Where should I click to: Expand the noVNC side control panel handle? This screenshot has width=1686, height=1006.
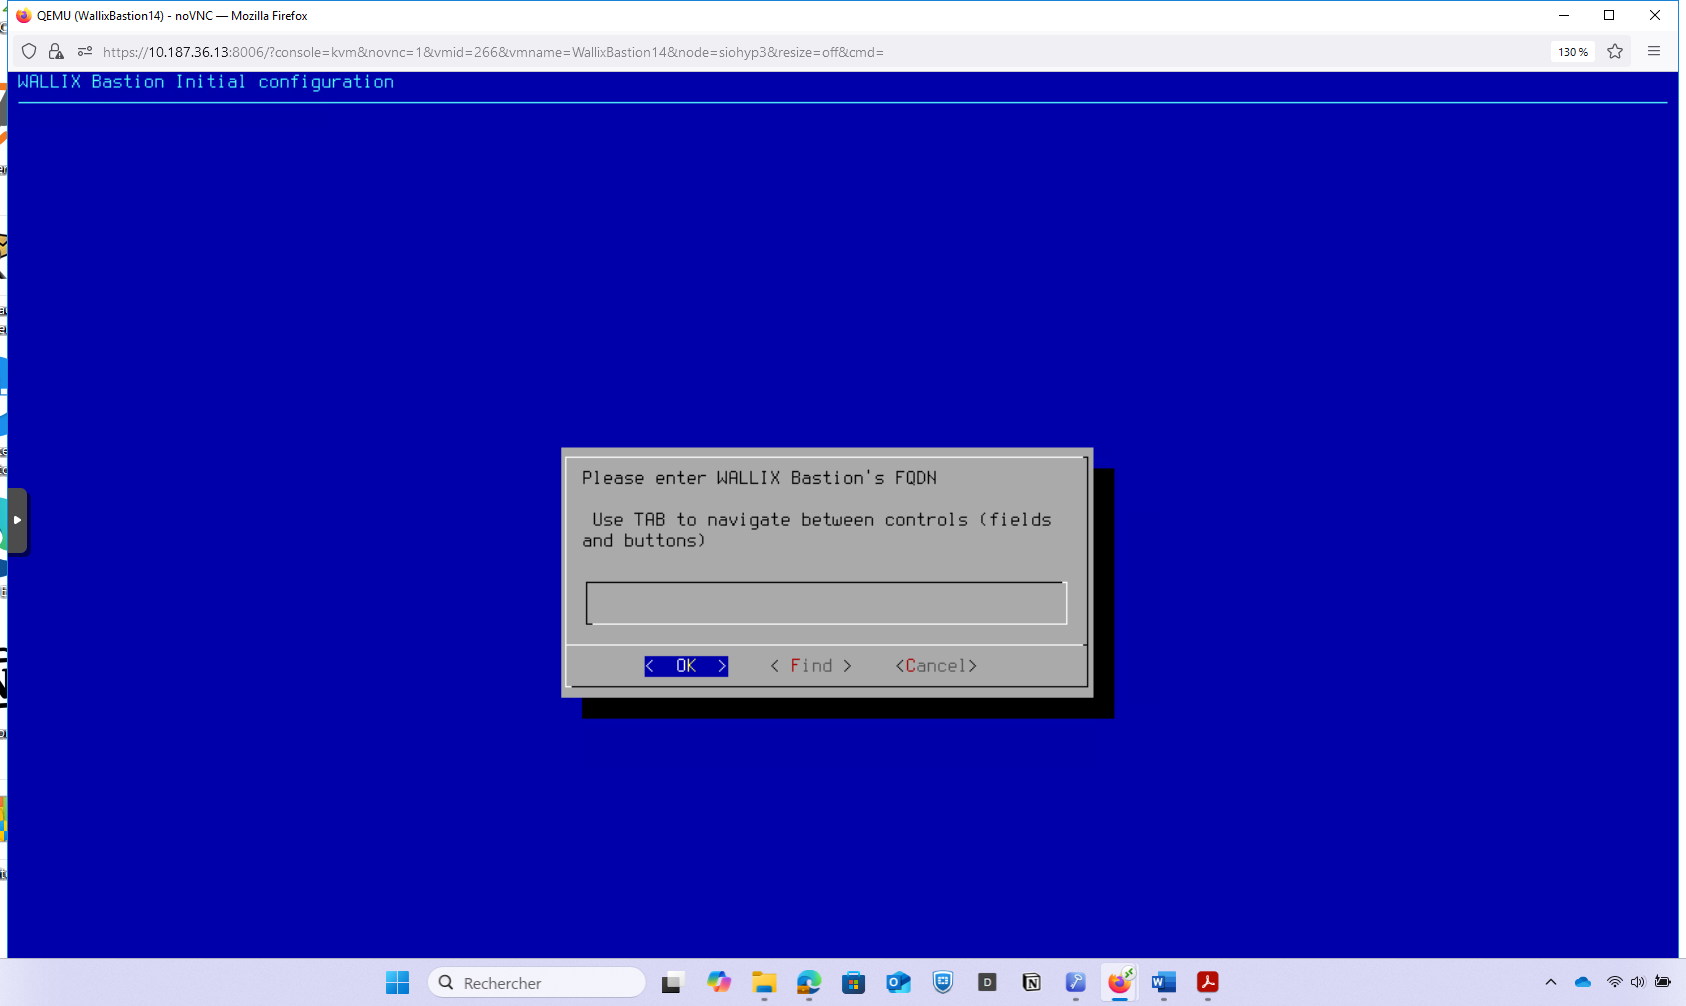17,520
